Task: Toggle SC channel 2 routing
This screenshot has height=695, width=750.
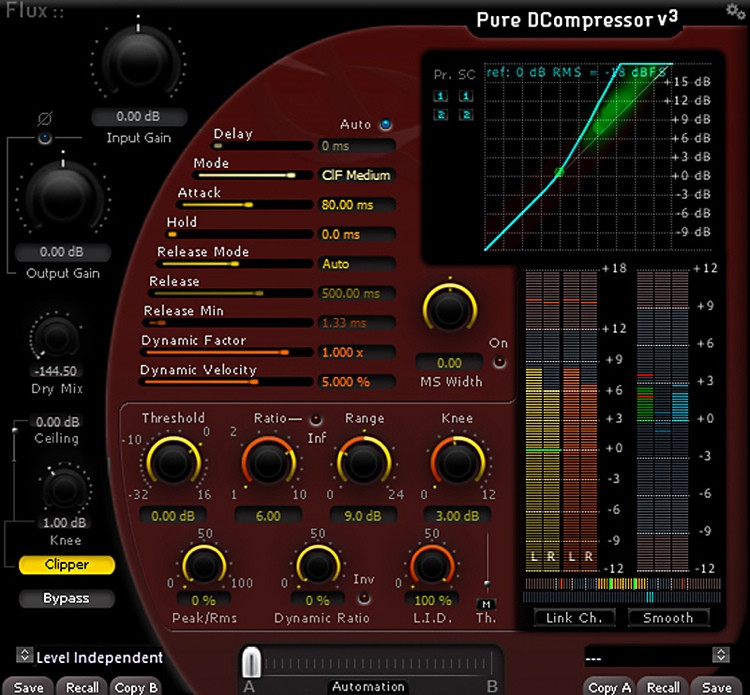Action: click(466, 115)
